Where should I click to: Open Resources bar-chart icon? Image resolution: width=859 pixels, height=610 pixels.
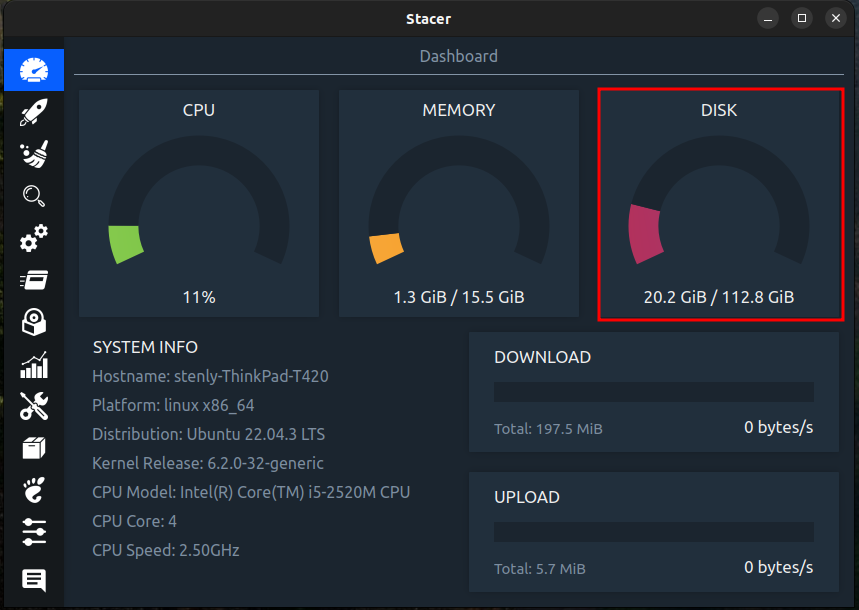[x=34, y=364]
